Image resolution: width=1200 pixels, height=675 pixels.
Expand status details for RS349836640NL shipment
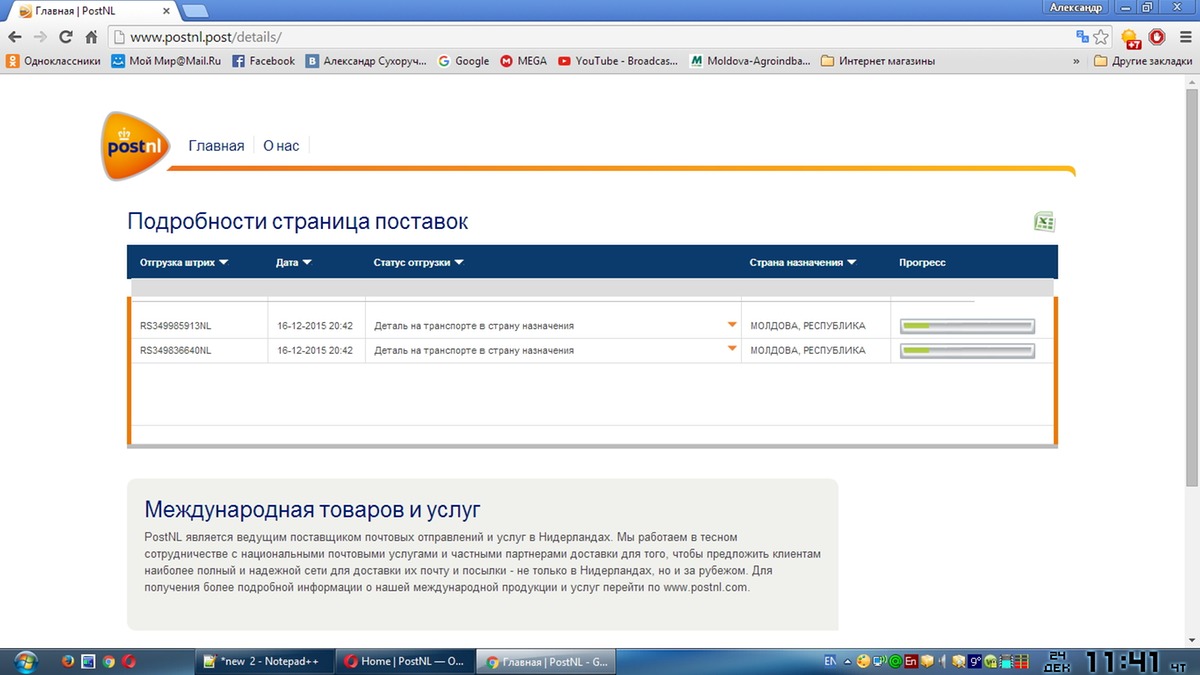coord(731,350)
